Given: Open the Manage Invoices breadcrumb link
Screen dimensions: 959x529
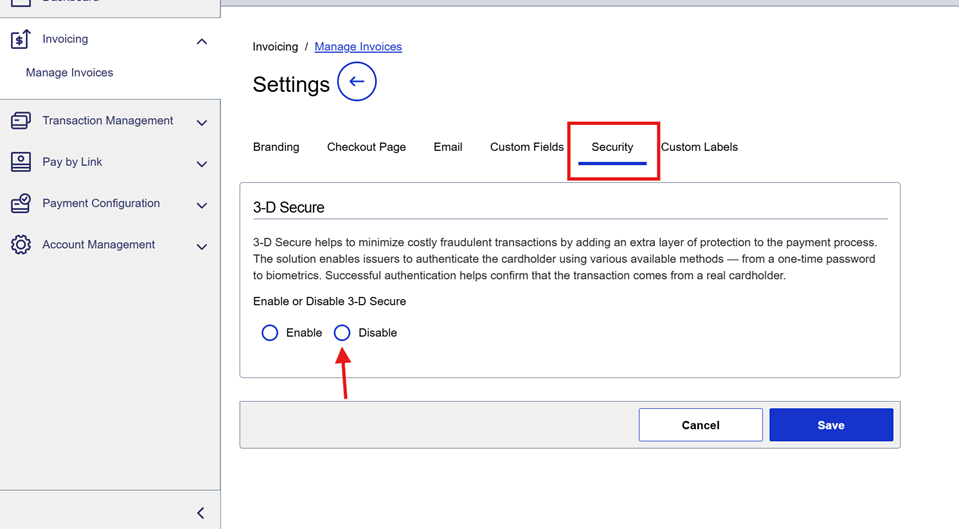Looking at the screenshot, I should click(x=358, y=47).
